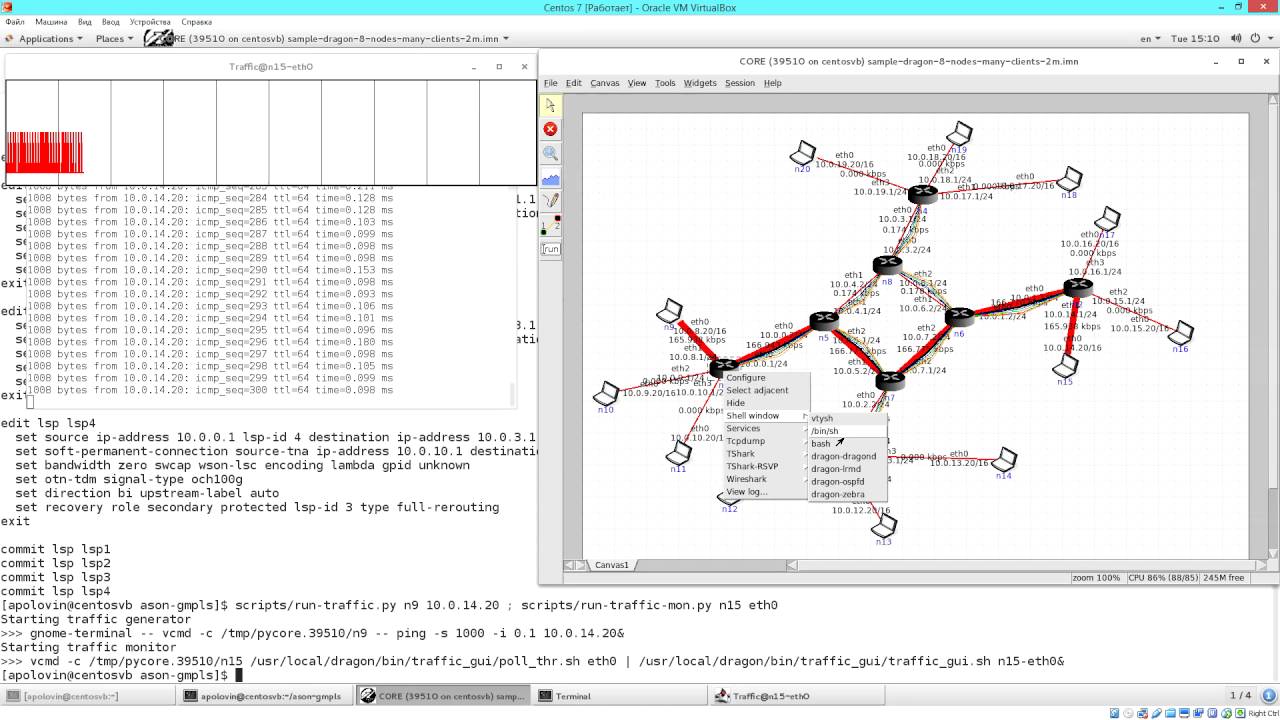Click laptop node n19 on canvas
This screenshot has height=720, width=1280.
tap(959, 133)
